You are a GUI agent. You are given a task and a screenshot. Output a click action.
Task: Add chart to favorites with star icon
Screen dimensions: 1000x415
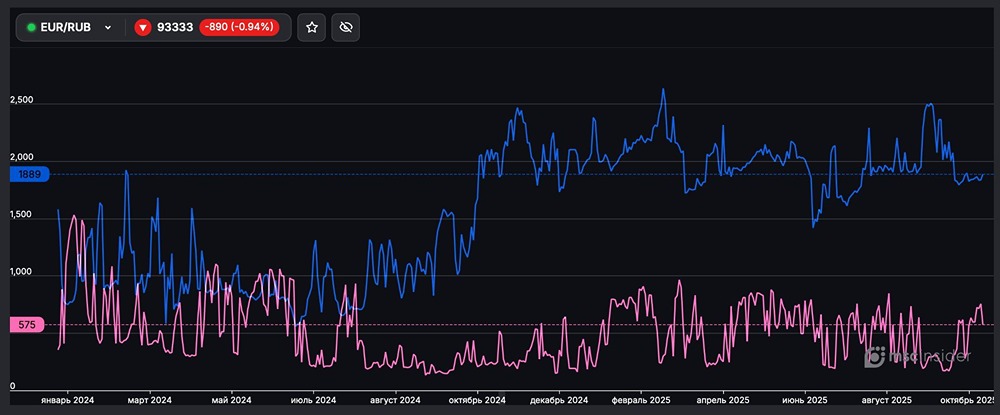[312, 27]
